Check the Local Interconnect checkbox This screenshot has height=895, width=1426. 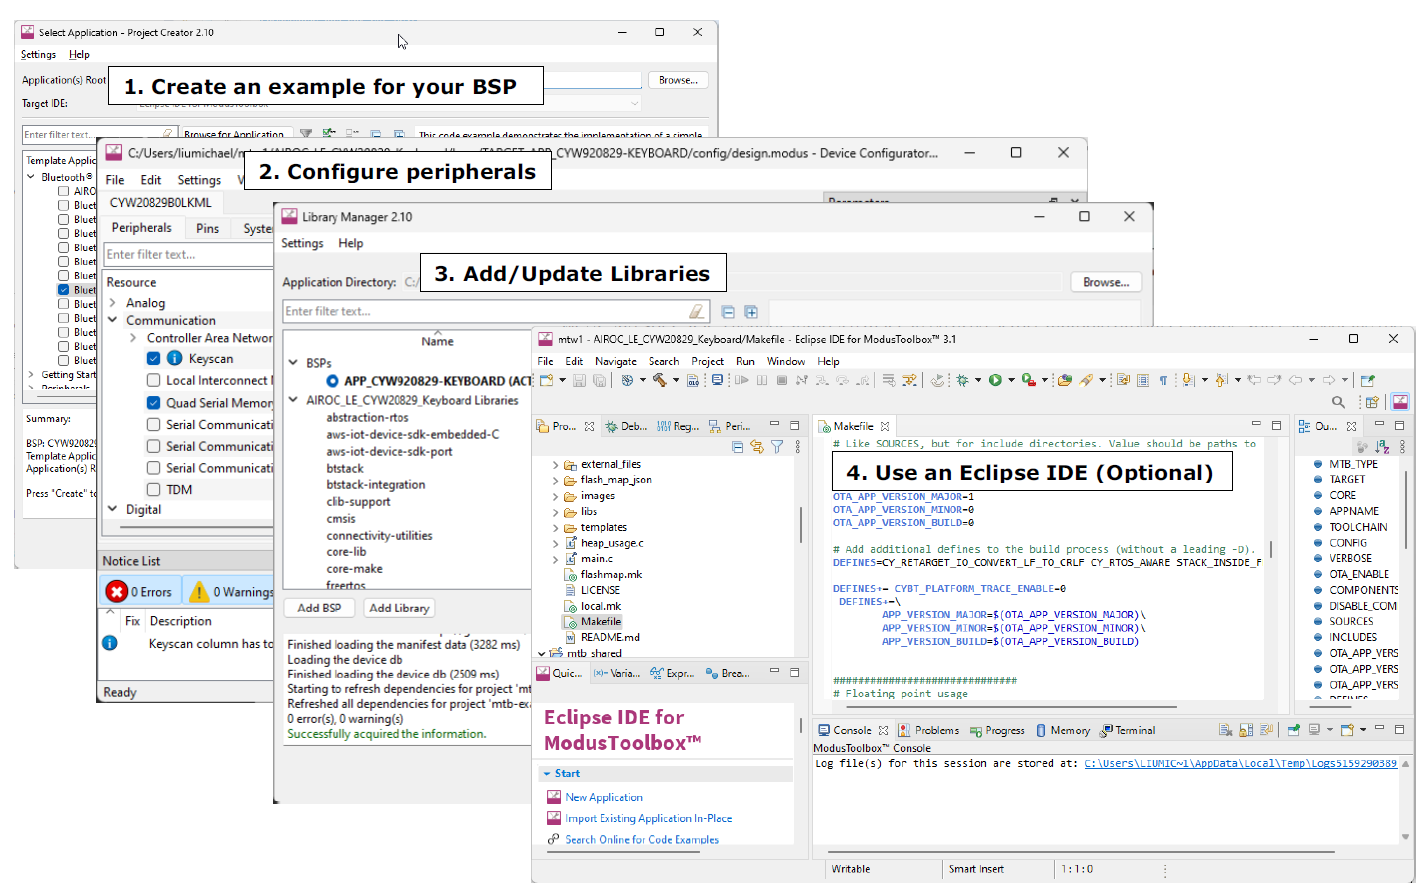153,380
